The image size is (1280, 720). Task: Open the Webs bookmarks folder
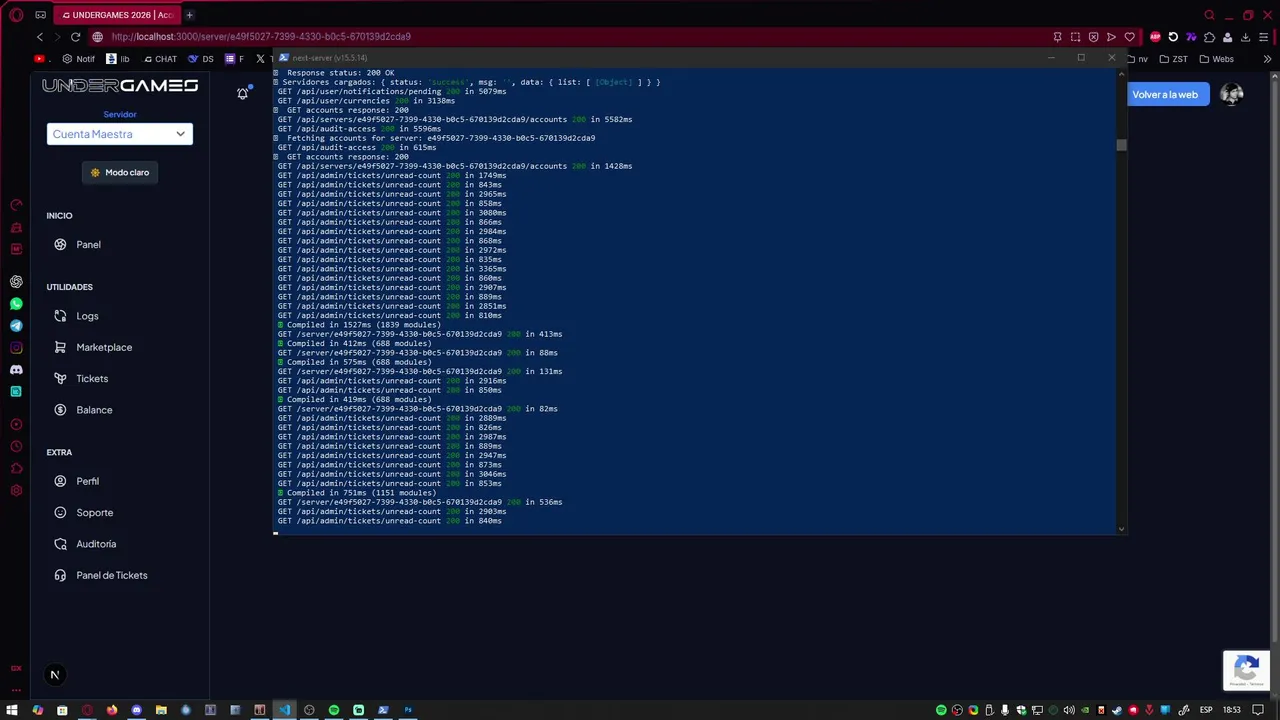pyautogui.click(x=1217, y=59)
